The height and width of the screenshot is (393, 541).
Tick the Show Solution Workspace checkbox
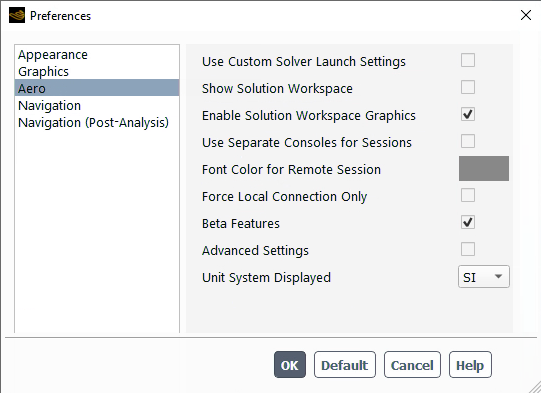tap(468, 87)
